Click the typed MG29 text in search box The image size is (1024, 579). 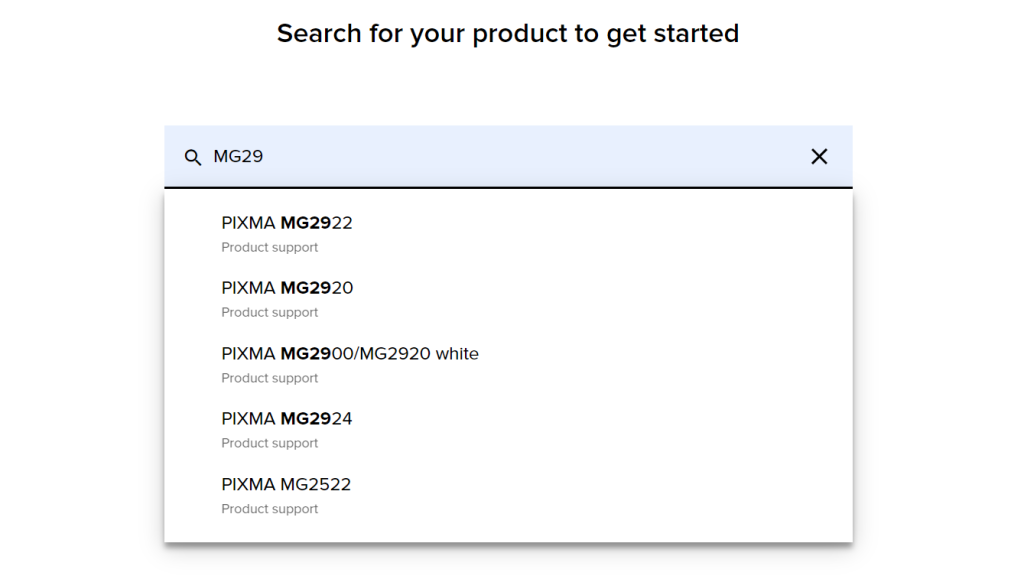(x=238, y=157)
